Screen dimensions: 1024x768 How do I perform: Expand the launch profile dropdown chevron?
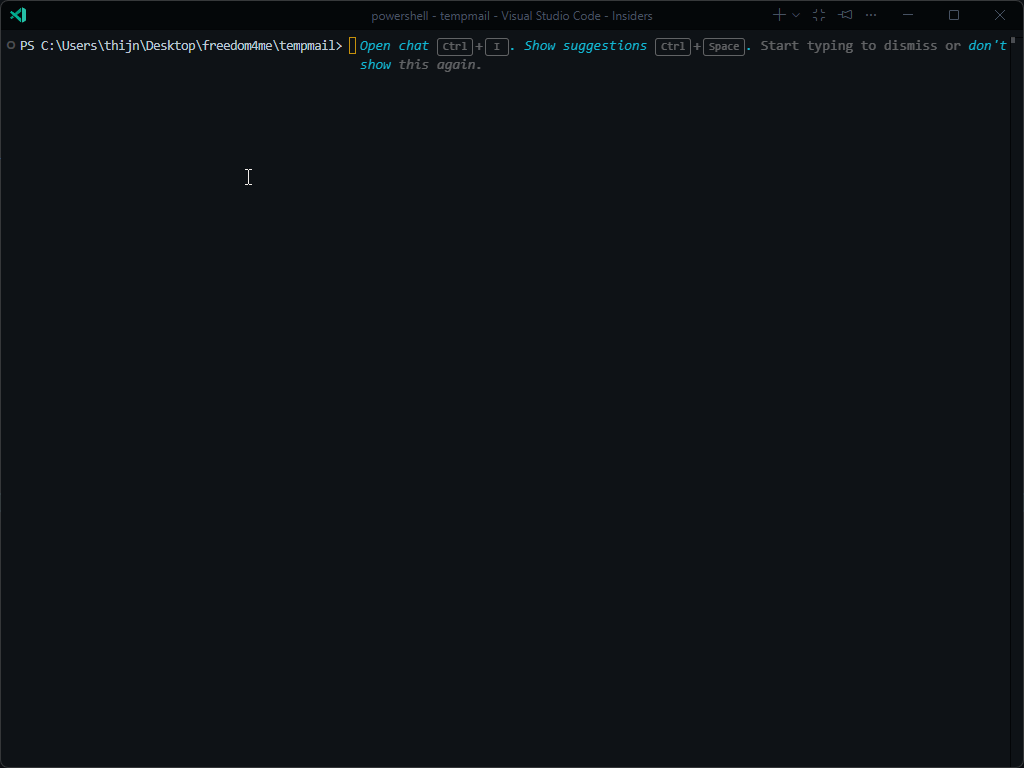[x=796, y=15]
